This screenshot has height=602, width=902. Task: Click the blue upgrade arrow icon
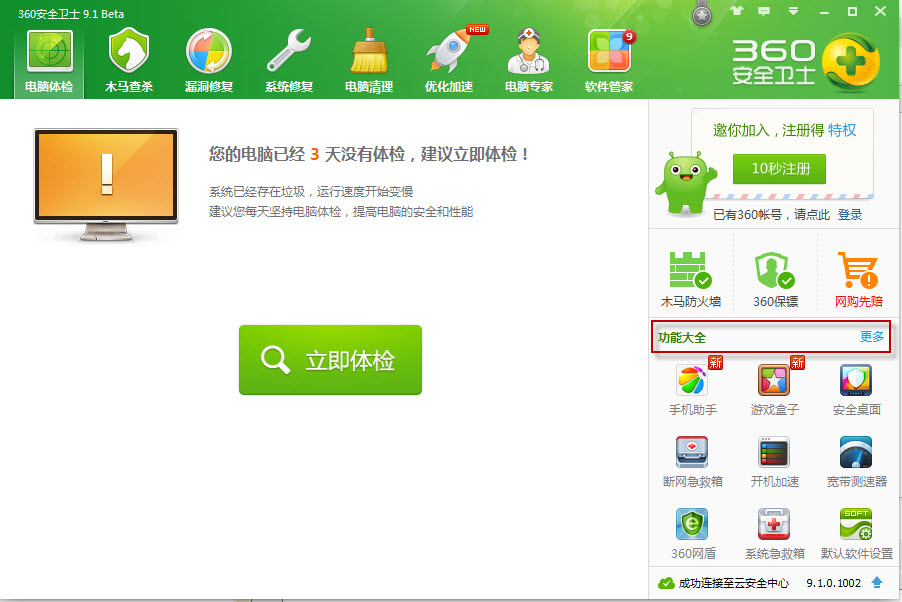(877, 582)
